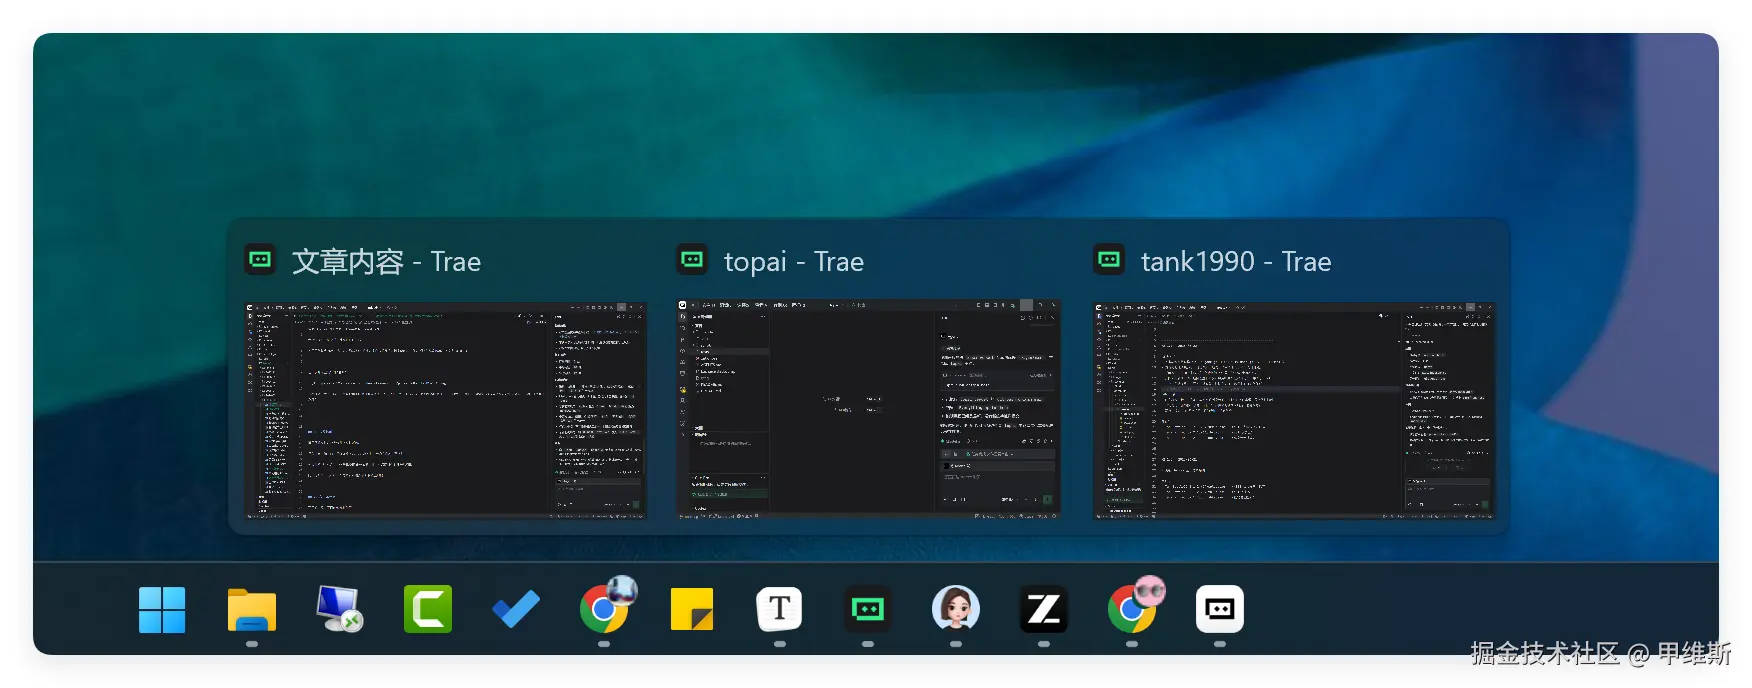This screenshot has height=688, width=1752.
Task: Select the topai - Trae window thumbnail
Action: pos(868,411)
